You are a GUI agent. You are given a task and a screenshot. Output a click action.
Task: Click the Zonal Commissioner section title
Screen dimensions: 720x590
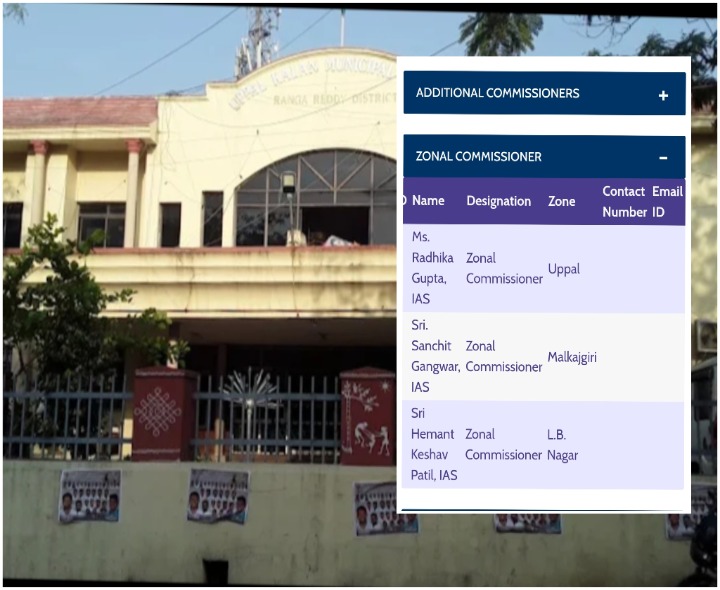pos(479,157)
